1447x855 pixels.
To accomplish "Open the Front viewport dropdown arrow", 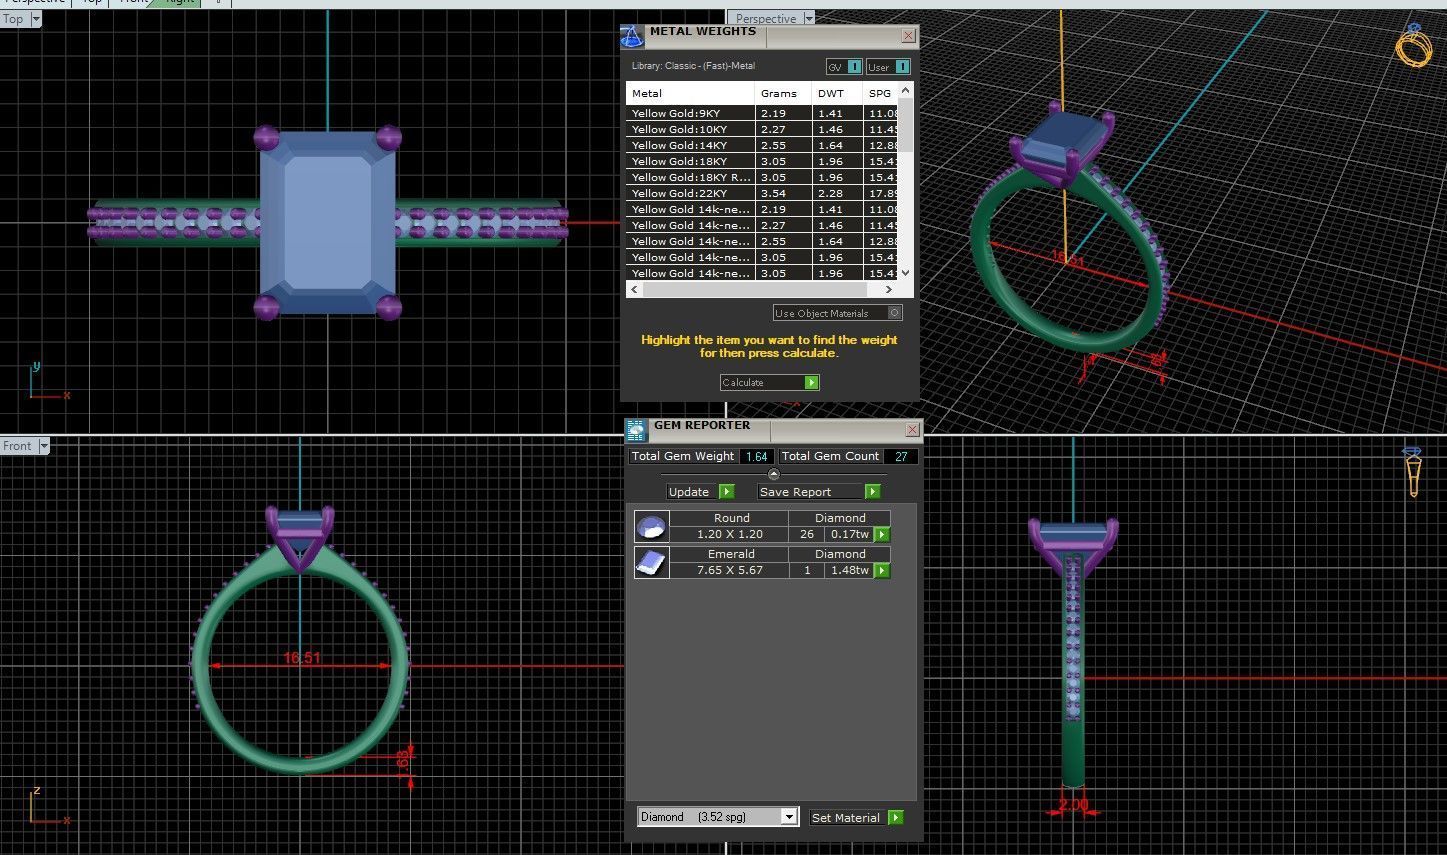I will click(x=43, y=446).
